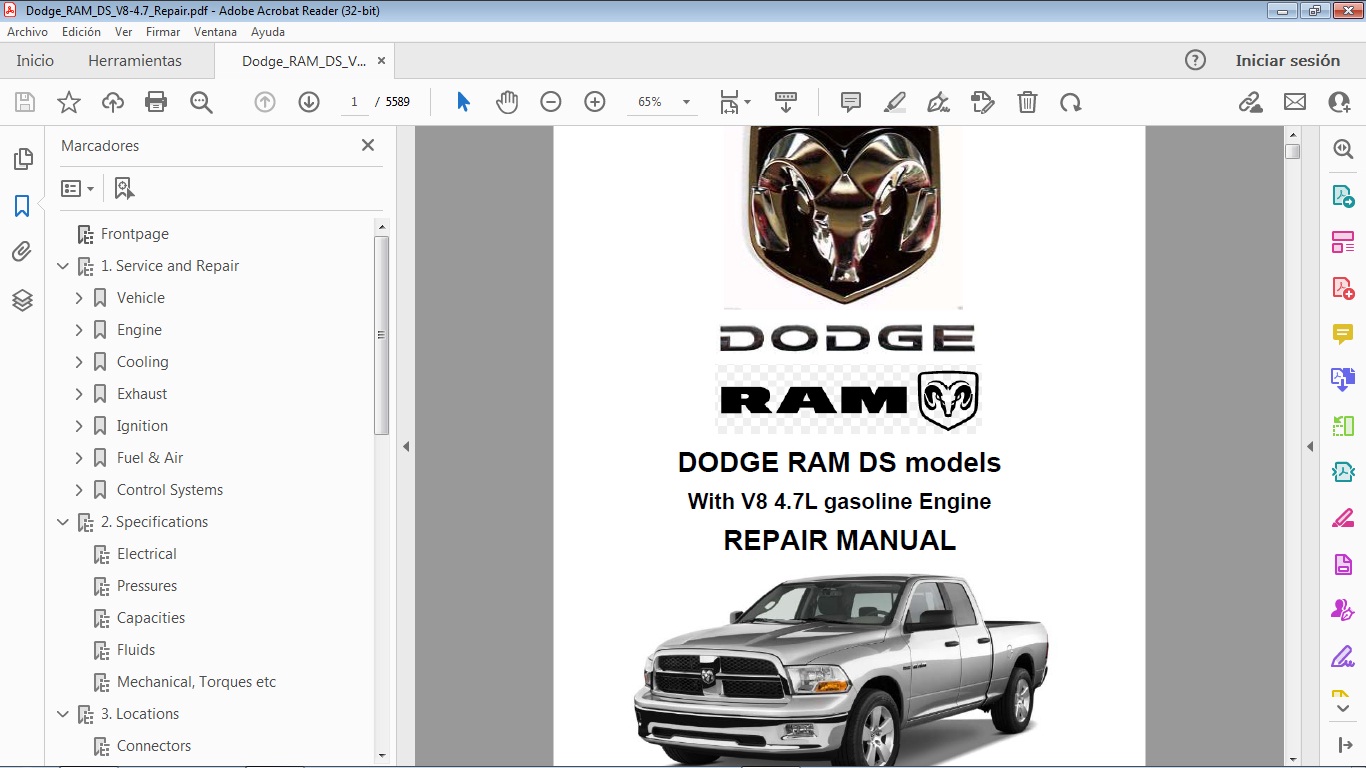1366x768 pixels.
Task: Expand the Vehicle bookmark
Action: point(79,298)
